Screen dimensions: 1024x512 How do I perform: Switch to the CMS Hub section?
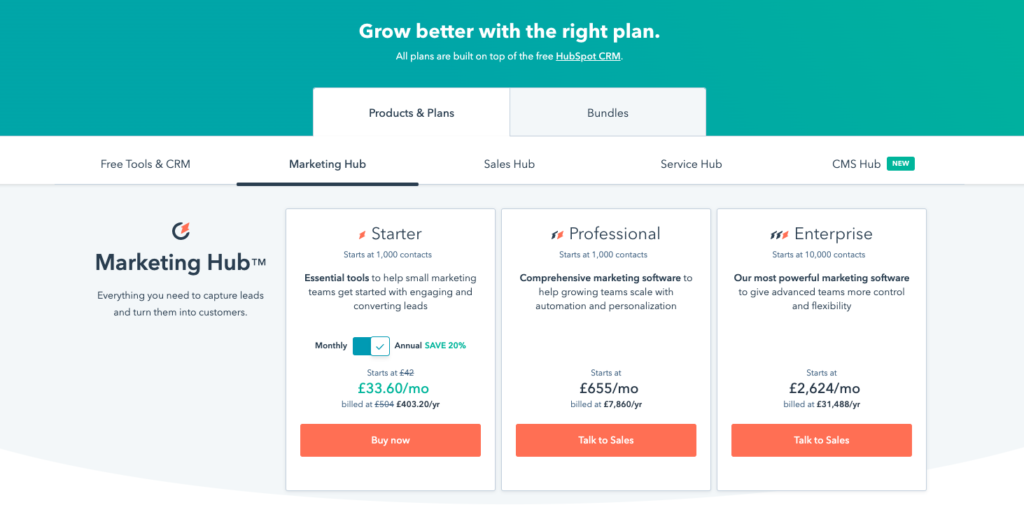(856, 164)
